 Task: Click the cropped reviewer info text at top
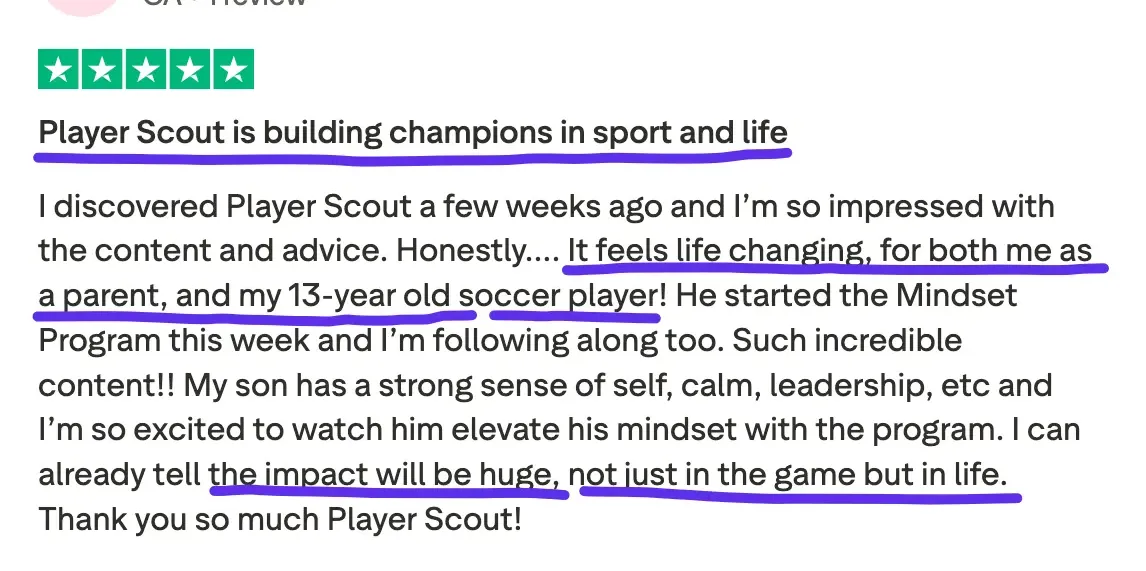click(225, 3)
